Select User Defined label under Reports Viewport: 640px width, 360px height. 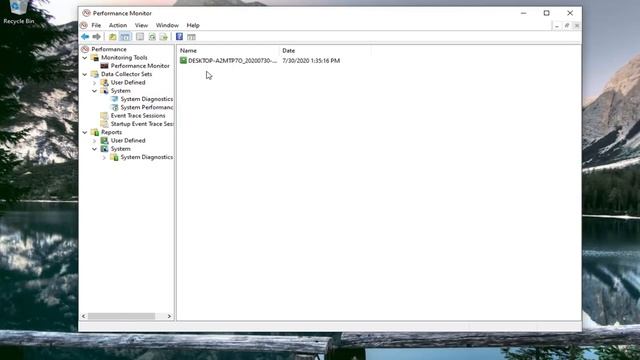(128, 140)
